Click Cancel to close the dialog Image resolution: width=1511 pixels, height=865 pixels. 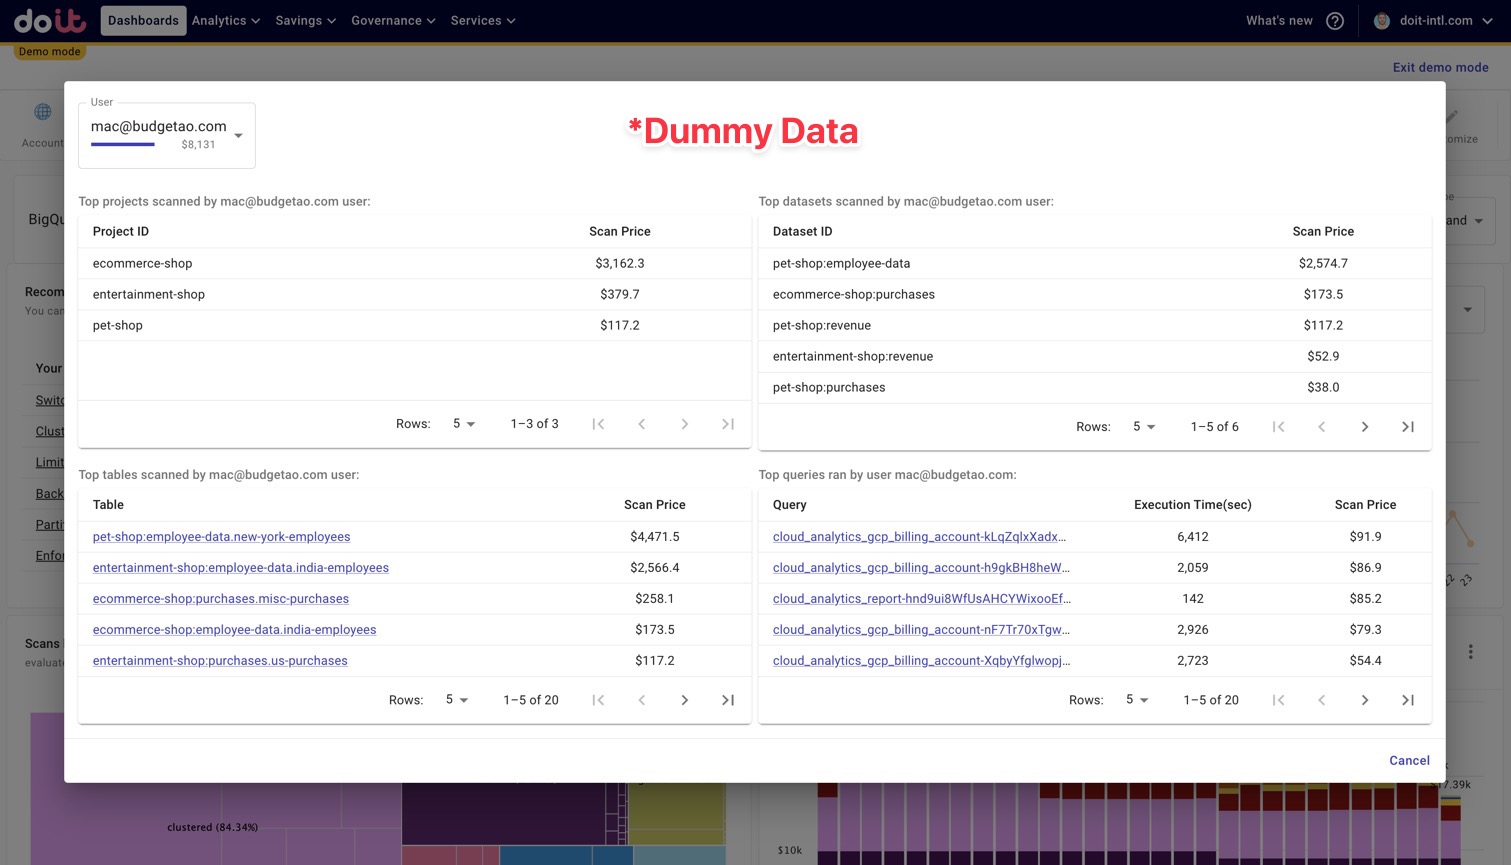(1408, 760)
